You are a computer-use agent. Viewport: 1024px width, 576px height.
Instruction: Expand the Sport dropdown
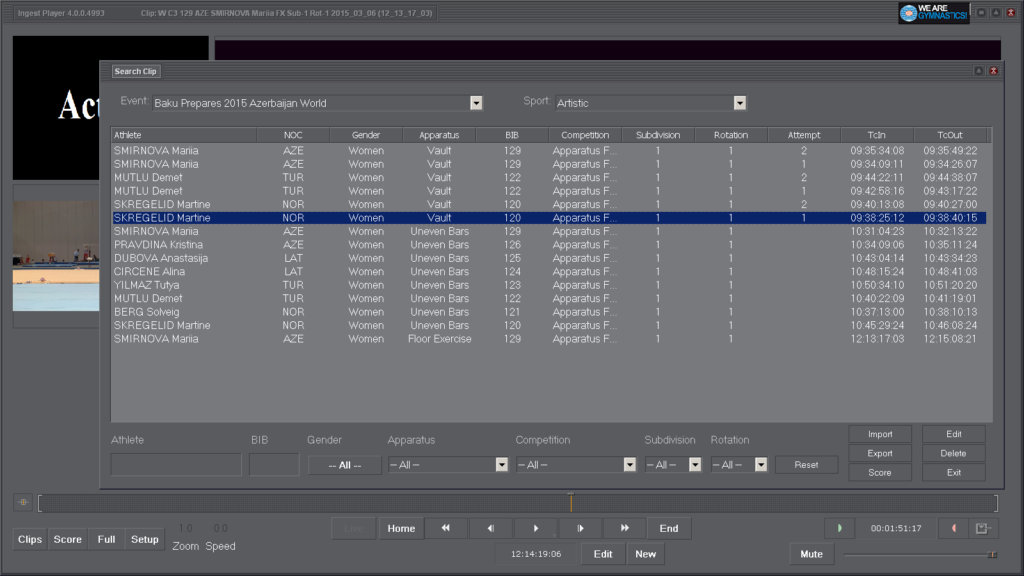740,103
